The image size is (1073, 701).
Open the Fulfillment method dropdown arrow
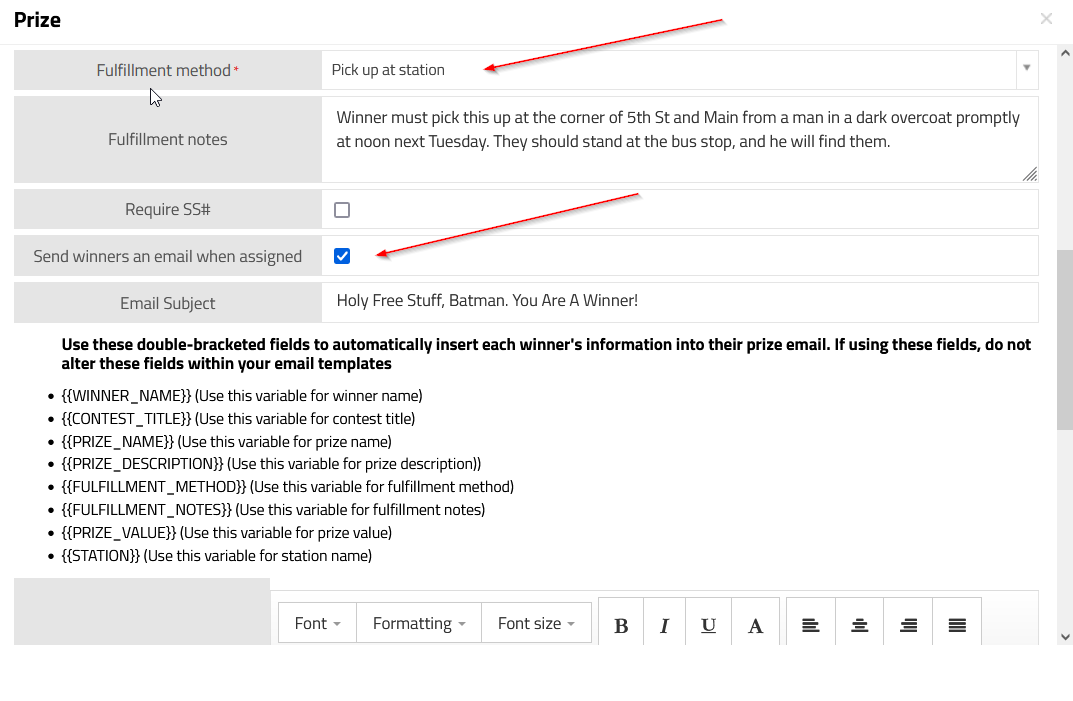click(x=1026, y=68)
